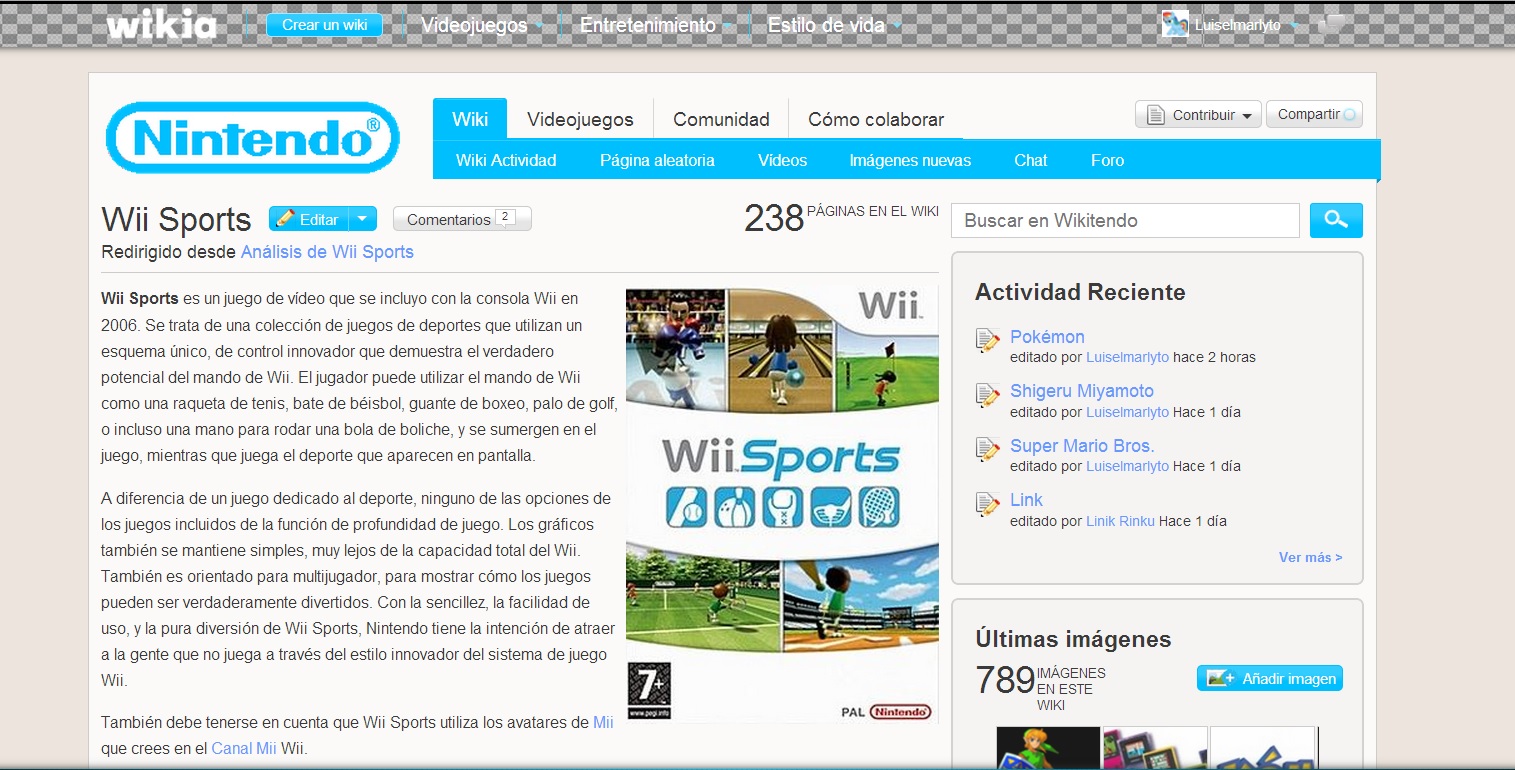Open the Nintendo wiki logo homepage
Image resolution: width=1515 pixels, height=770 pixels.
(x=252, y=138)
